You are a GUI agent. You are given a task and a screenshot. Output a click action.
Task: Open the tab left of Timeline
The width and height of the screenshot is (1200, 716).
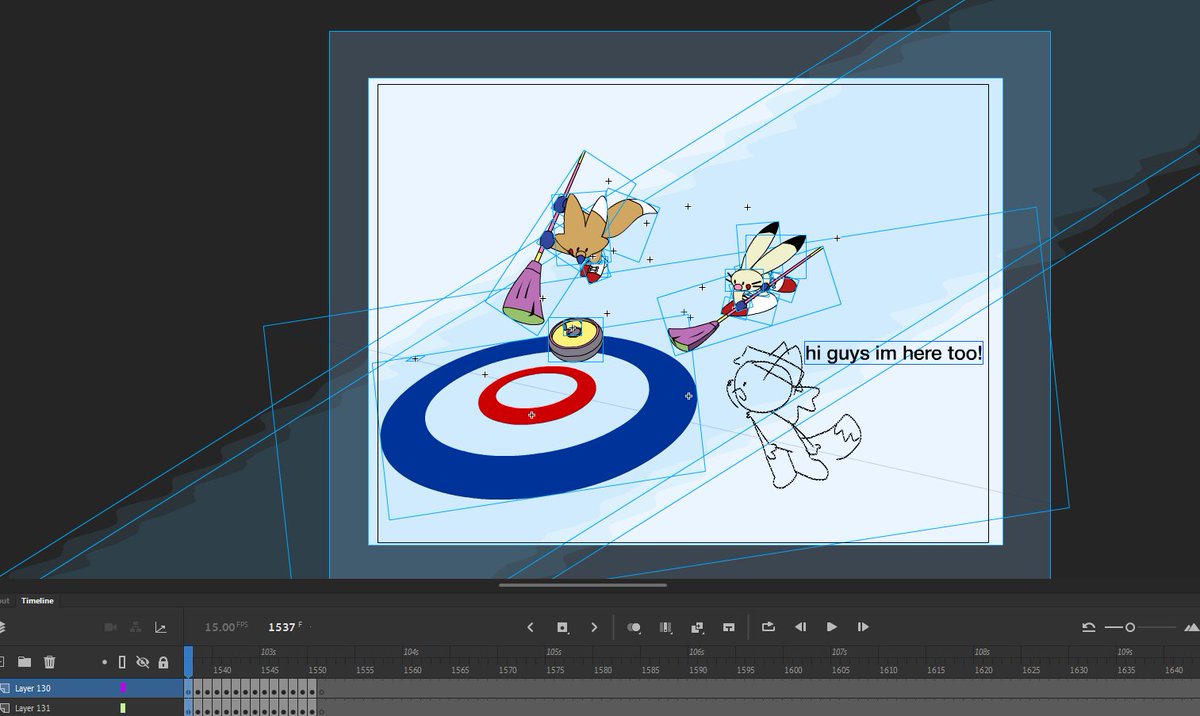(5, 601)
